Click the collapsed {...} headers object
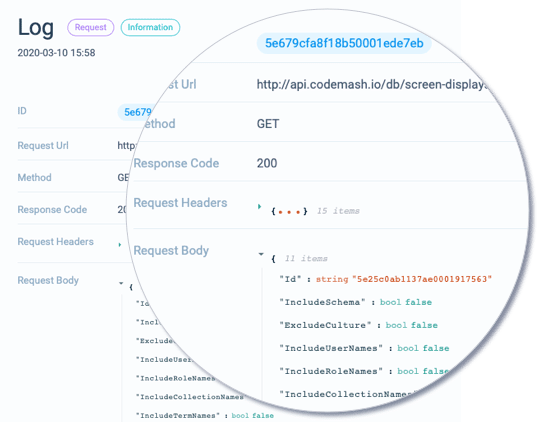The image size is (537, 422). click(x=289, y=211)
